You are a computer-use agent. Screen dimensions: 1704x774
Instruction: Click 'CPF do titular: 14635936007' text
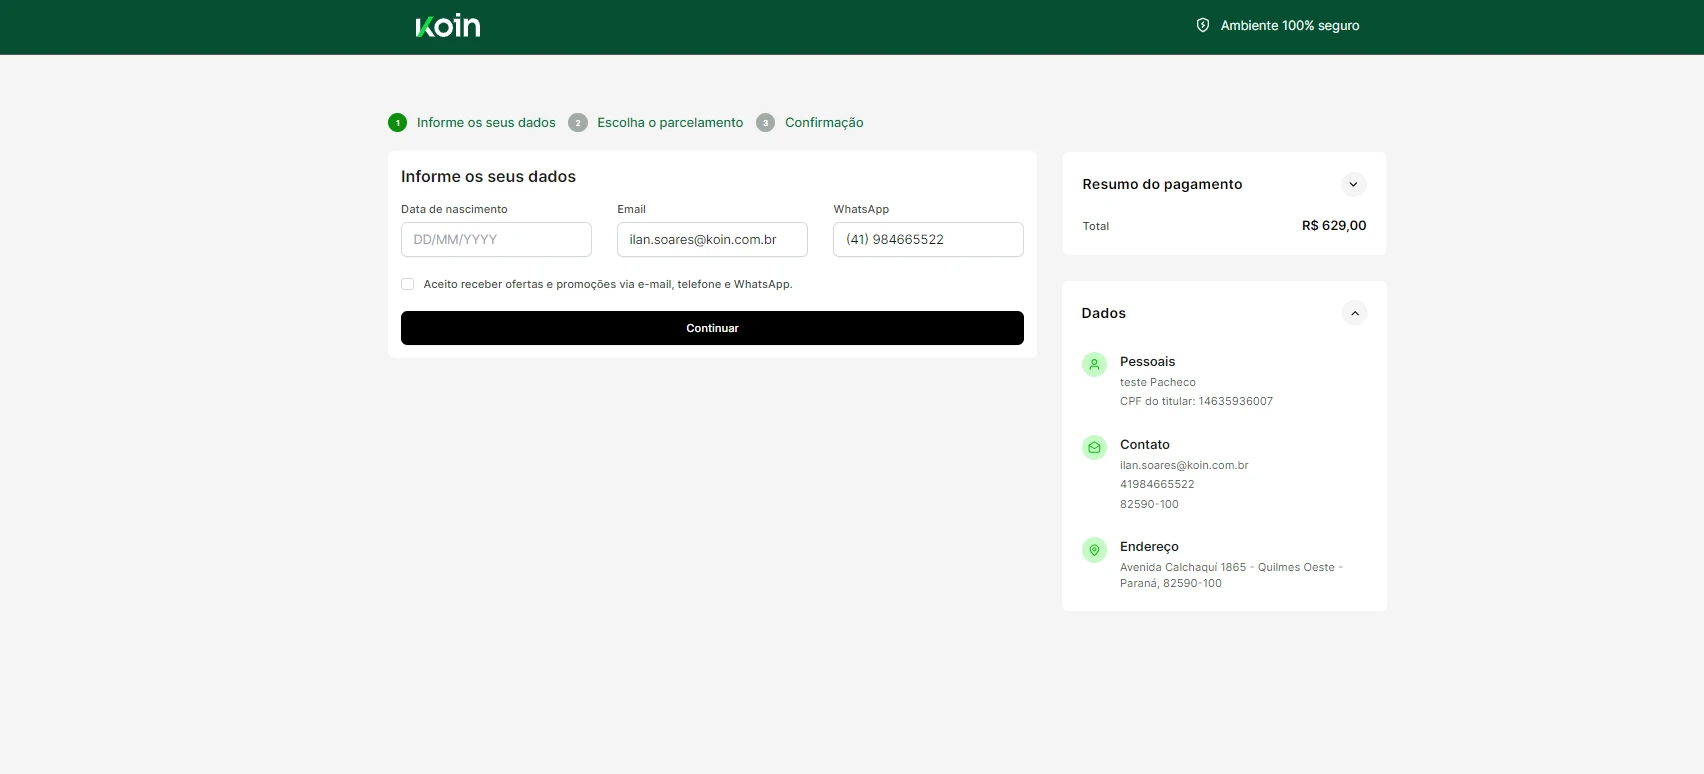[x=1196, y=401]
